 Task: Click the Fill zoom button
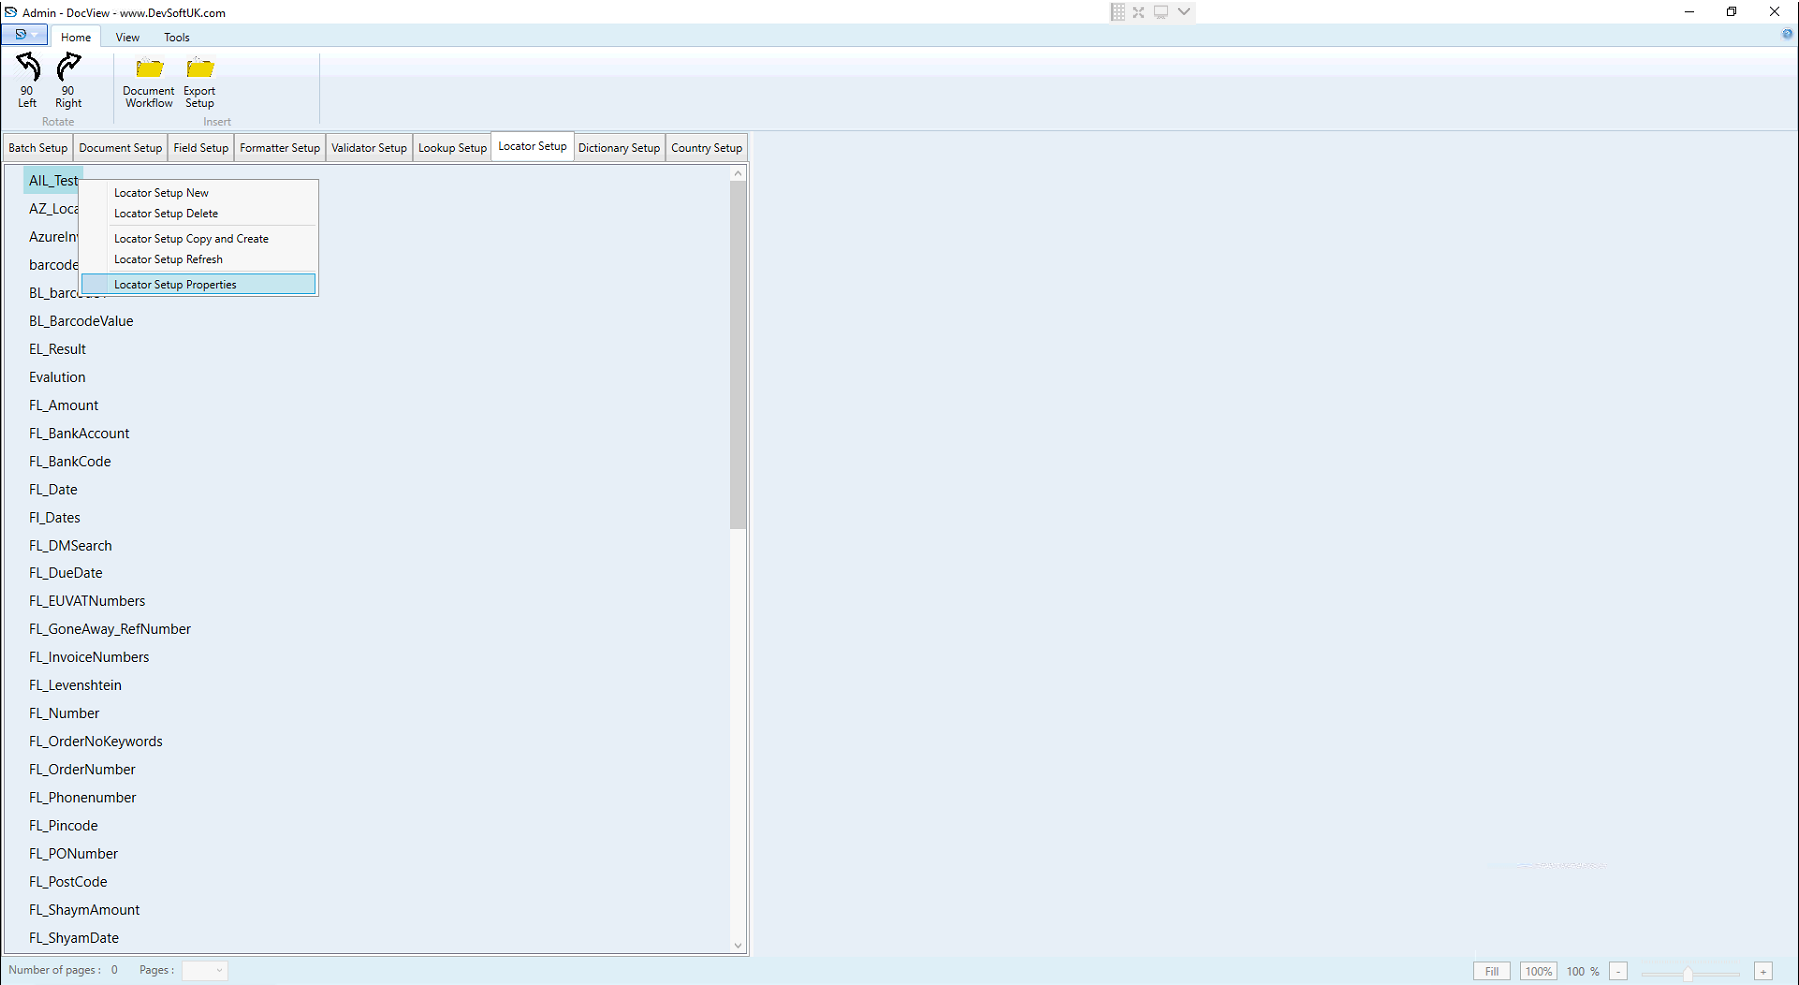coord(1491,971)
